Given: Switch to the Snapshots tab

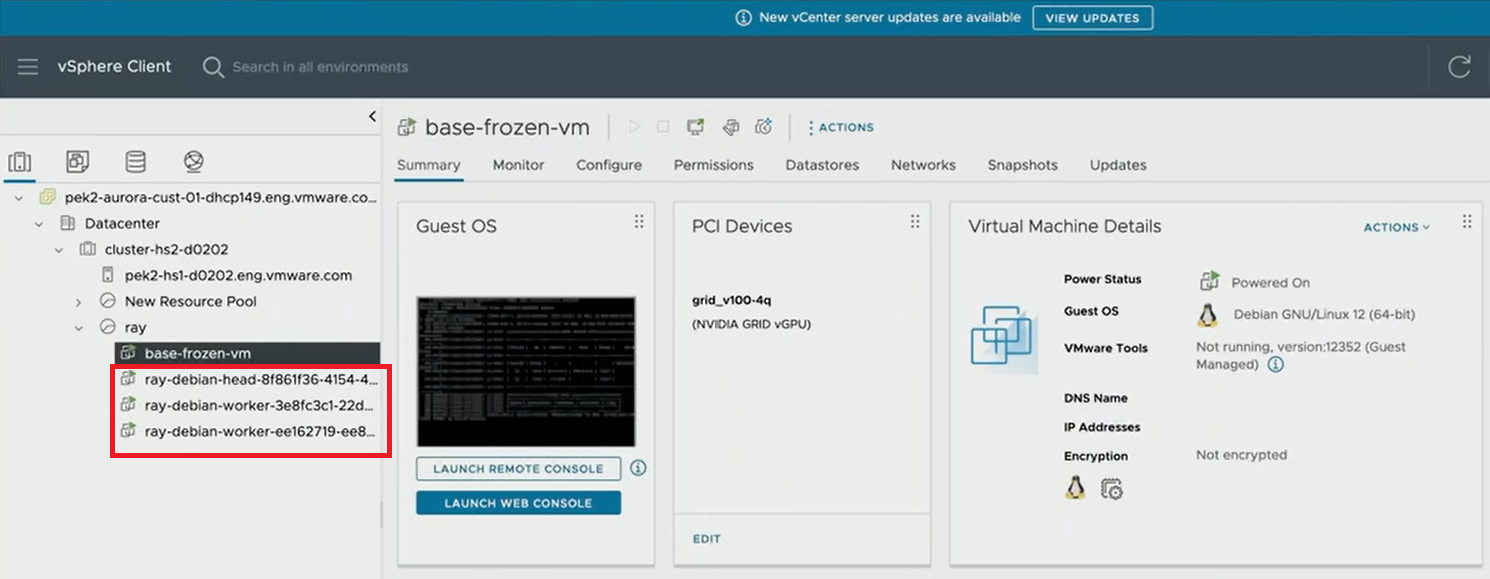Looking at the screenshot, I should coord(1022,165).
